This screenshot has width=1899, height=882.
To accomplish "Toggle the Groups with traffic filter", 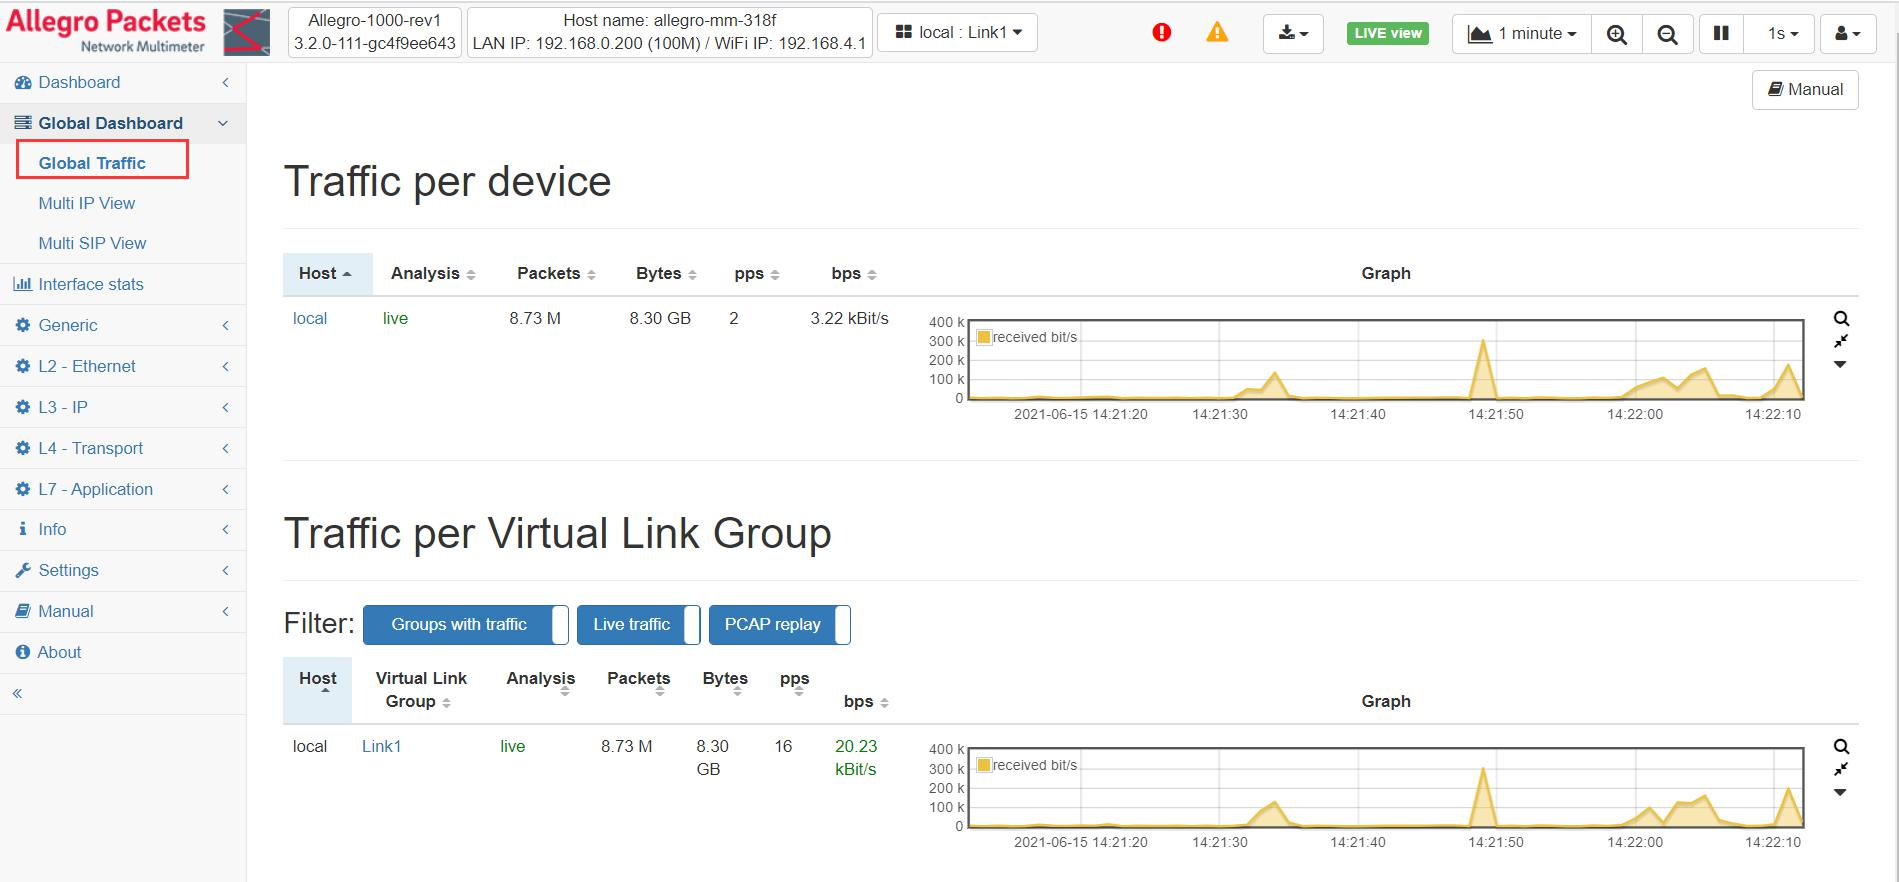I will [465, 624].
